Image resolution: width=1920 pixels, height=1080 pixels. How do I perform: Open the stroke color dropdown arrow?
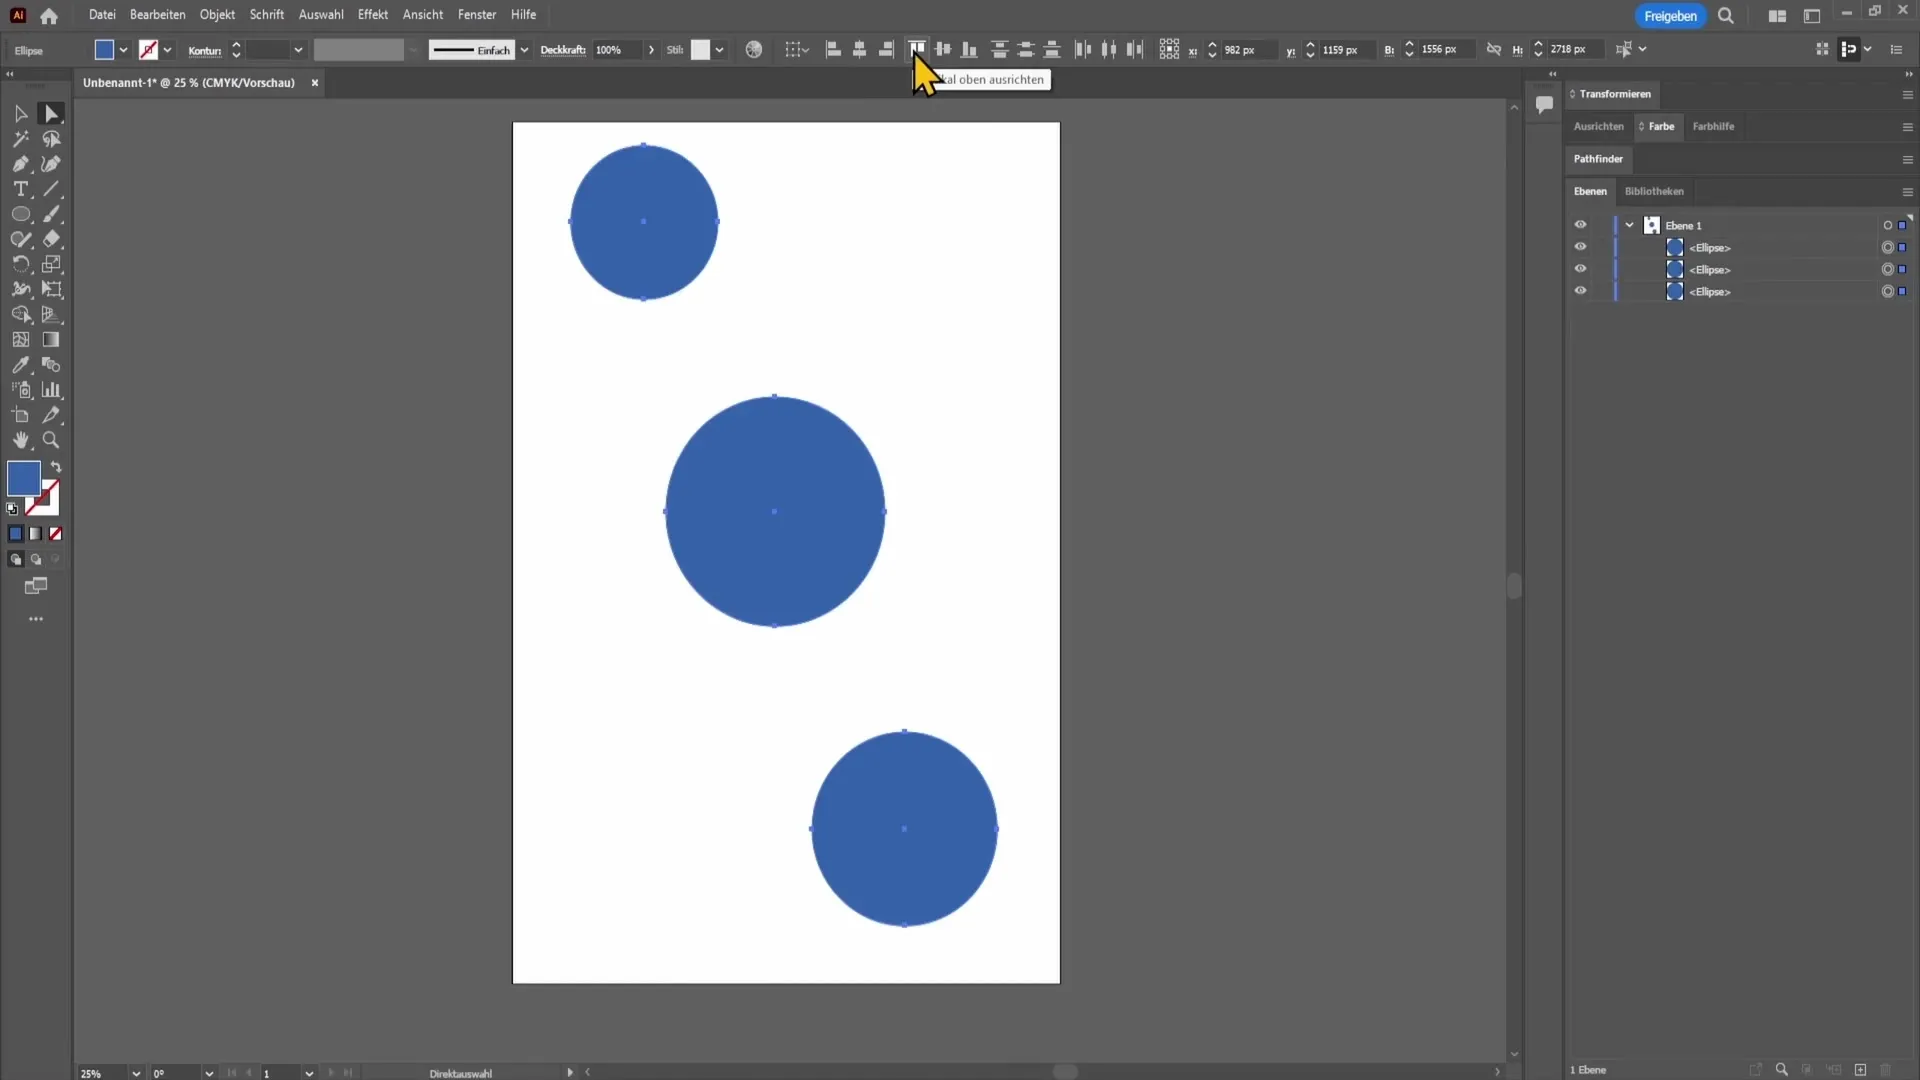(x=167, y=50)
